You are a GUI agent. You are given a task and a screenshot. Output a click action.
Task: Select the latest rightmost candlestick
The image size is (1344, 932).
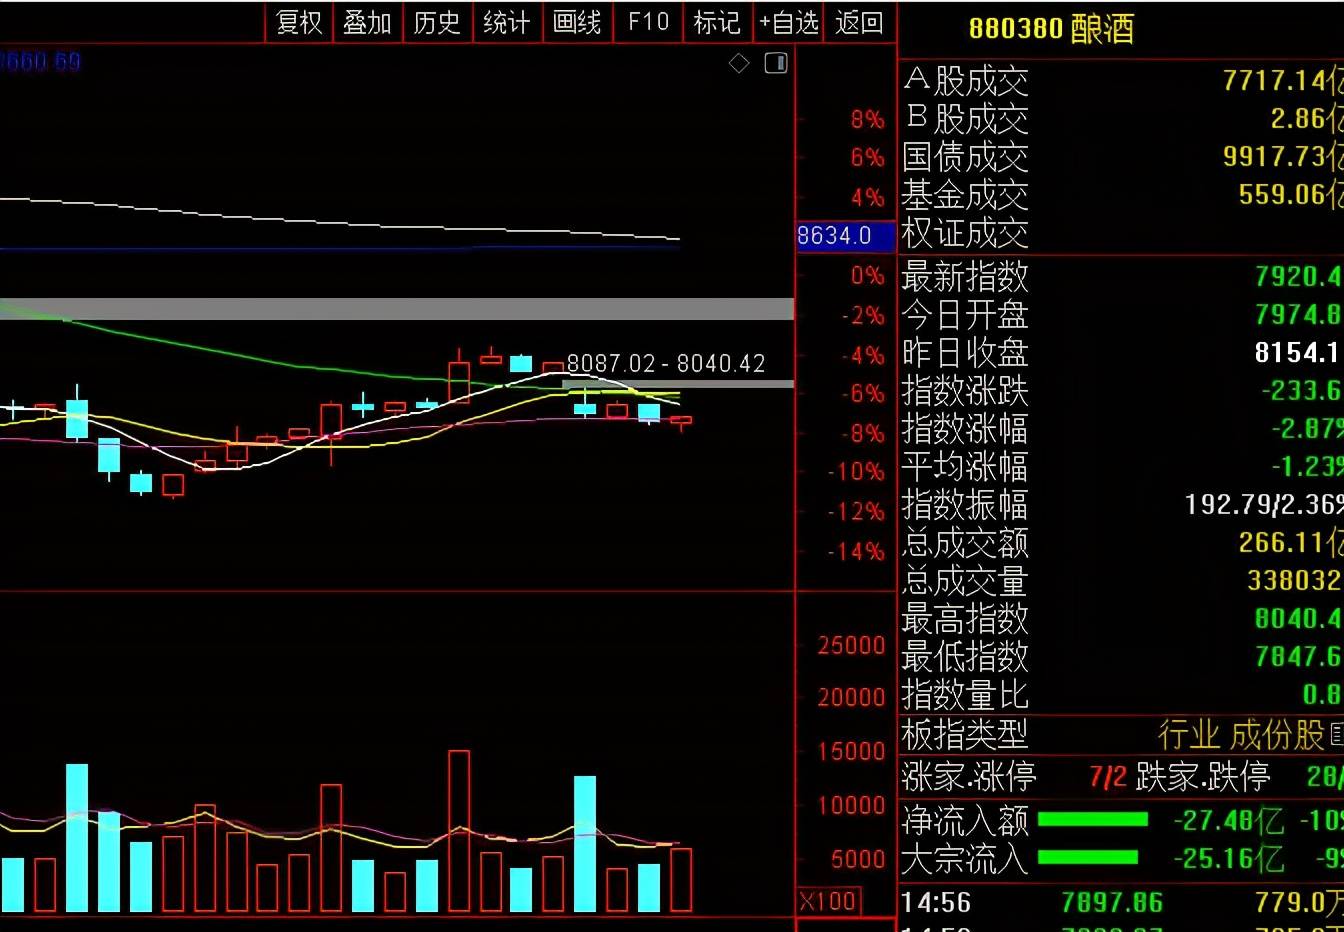(681, 421)
